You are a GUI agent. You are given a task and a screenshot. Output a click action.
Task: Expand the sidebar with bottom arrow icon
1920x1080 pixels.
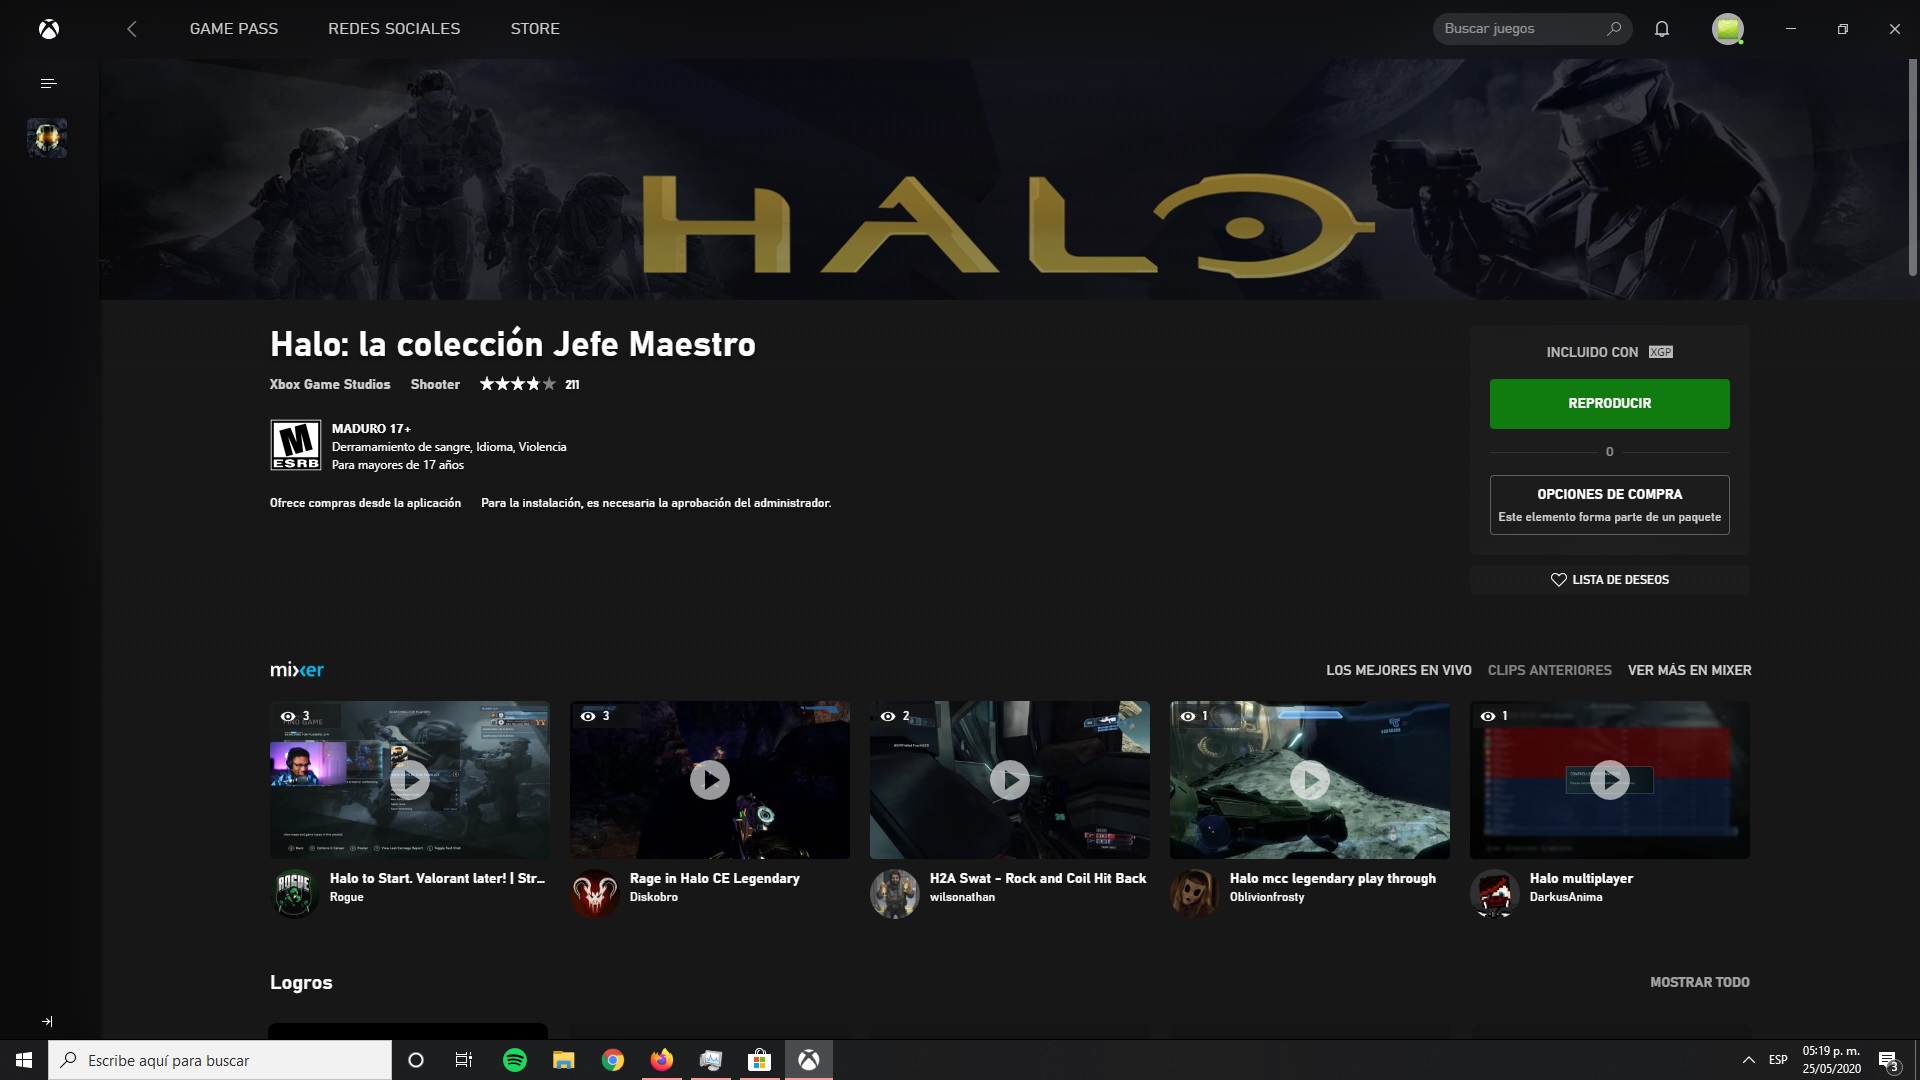click(47, 1021)
